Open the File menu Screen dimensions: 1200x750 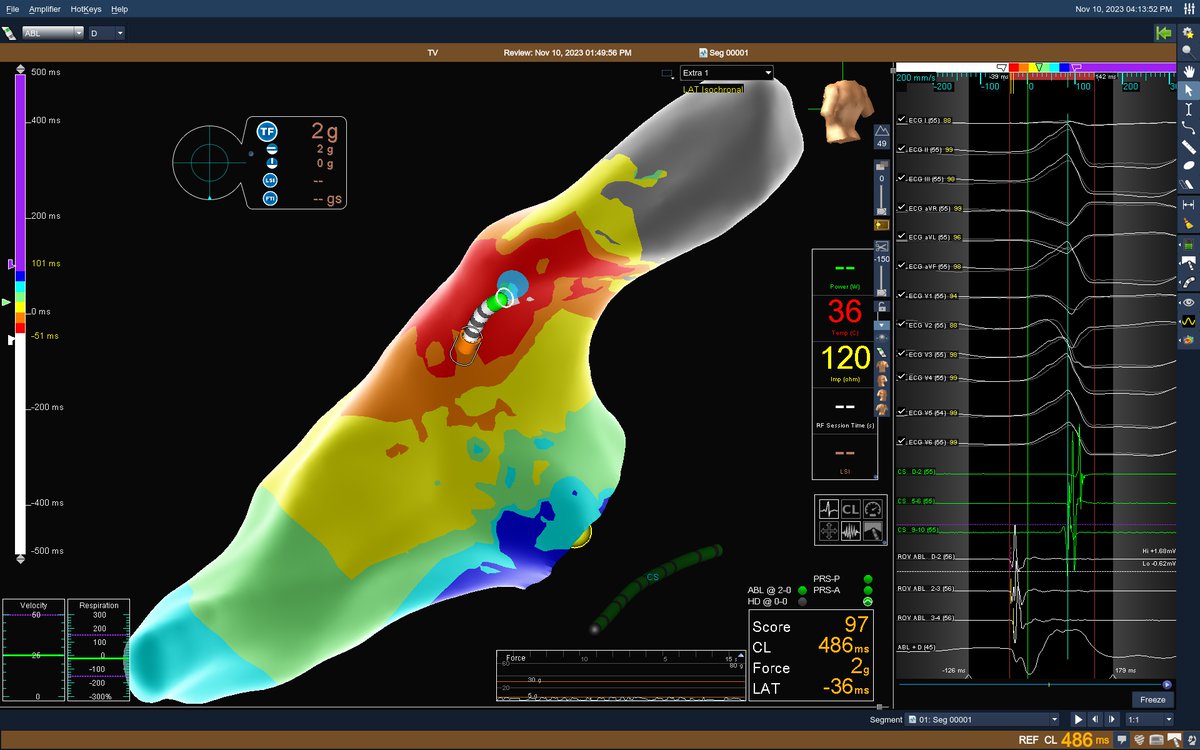[x=12, y=8]
